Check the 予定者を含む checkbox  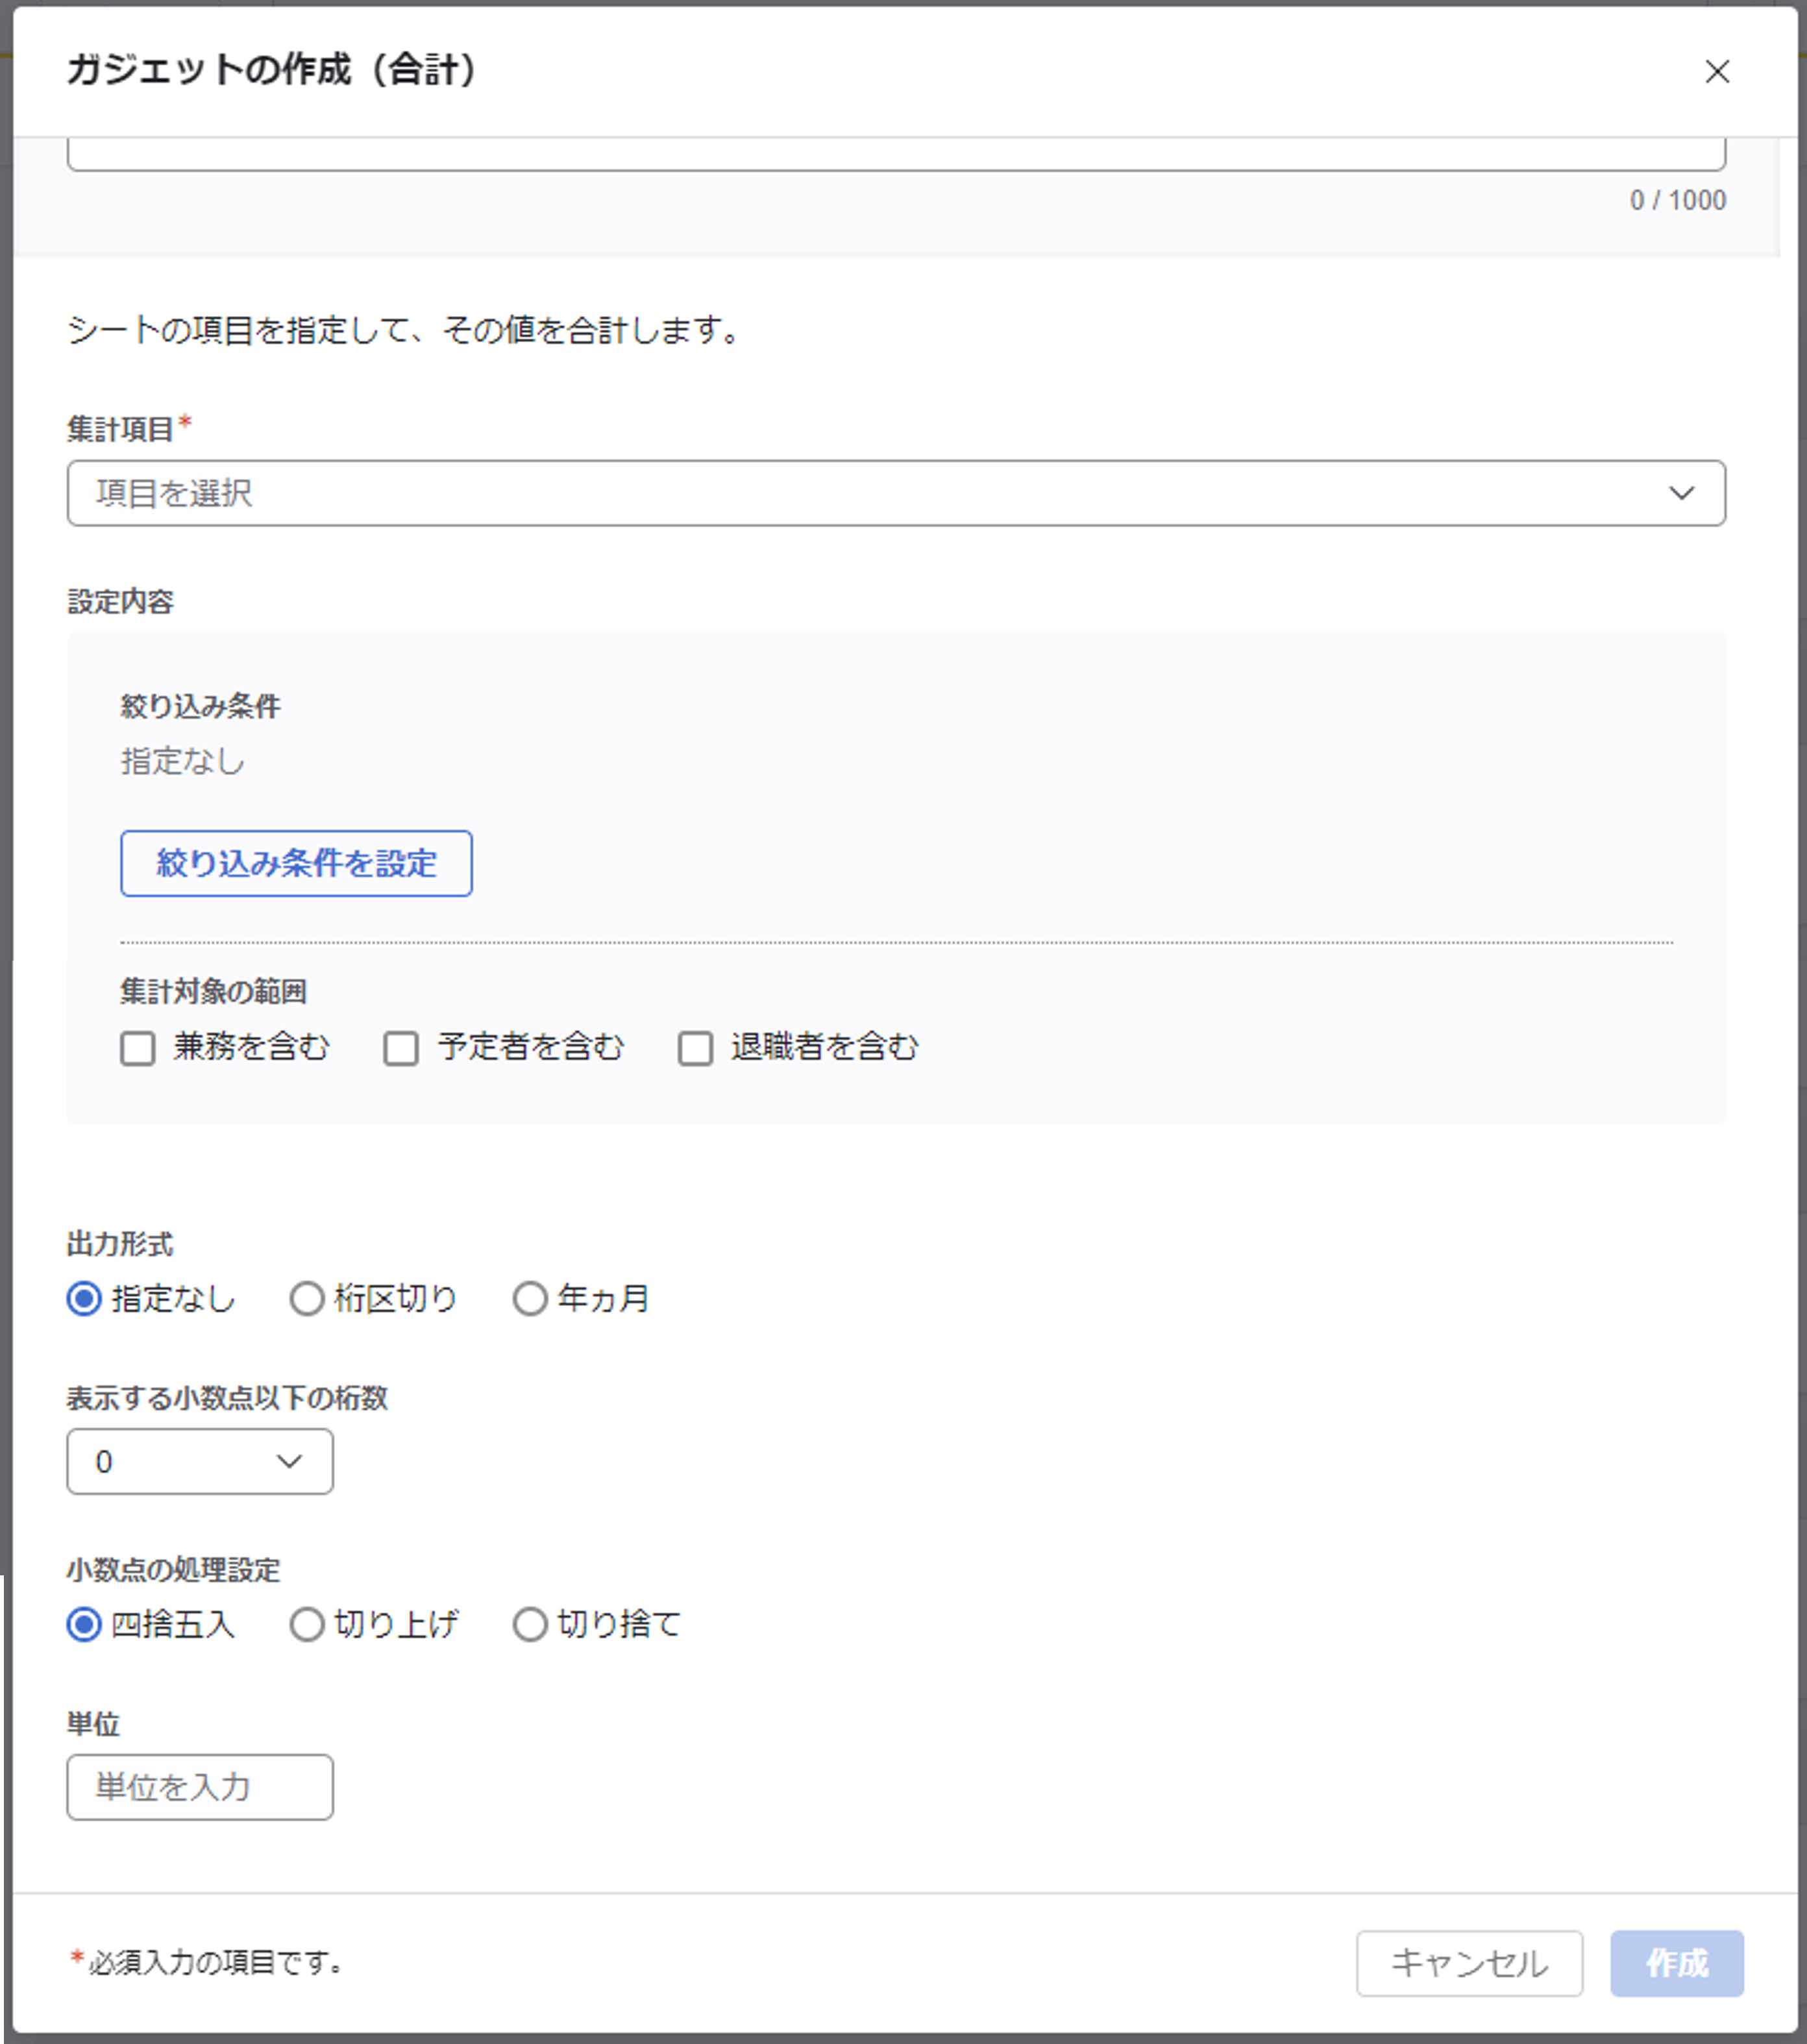point(401,1048)
